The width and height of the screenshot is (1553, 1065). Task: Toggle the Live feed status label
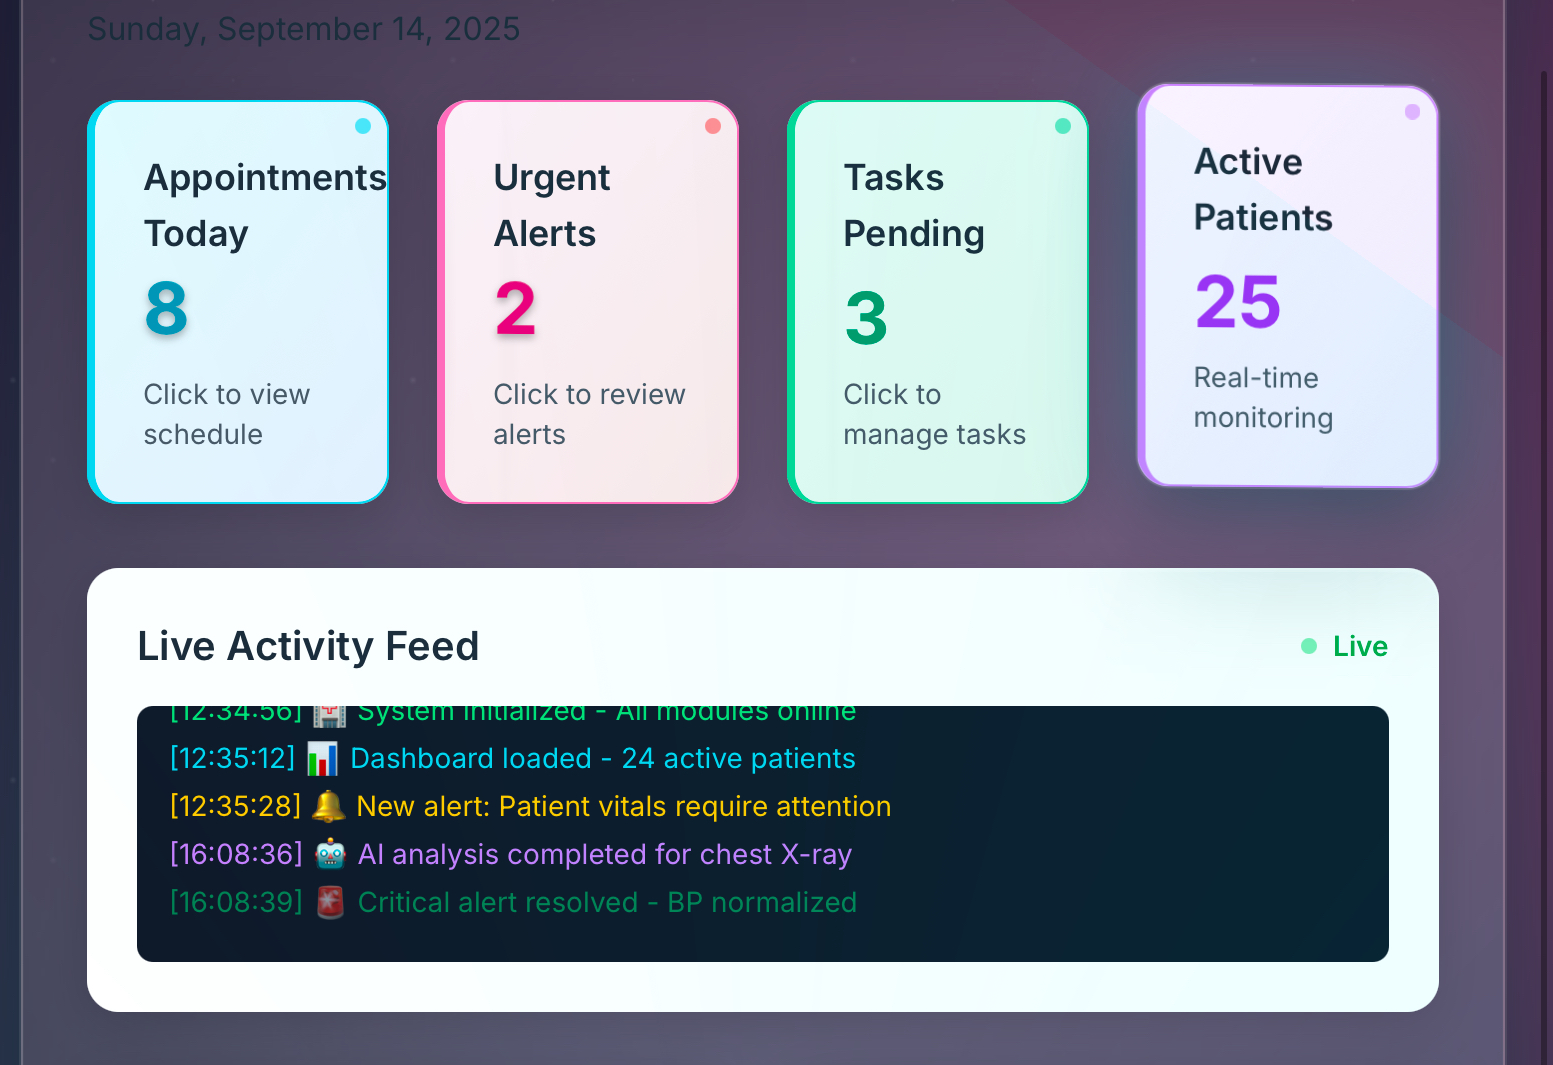[1360, 646]
